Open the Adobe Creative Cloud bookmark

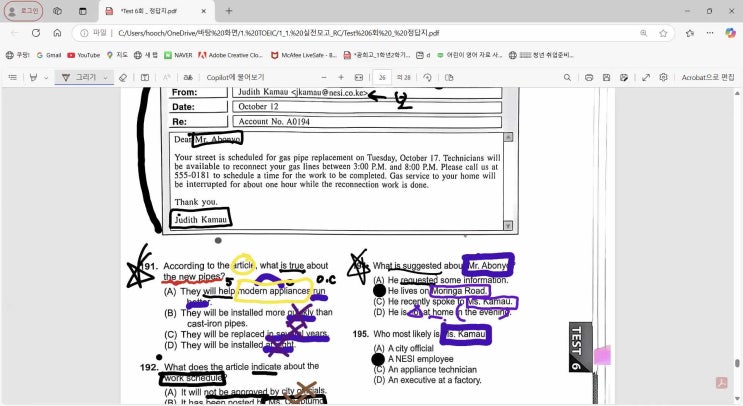coord(230,55)
